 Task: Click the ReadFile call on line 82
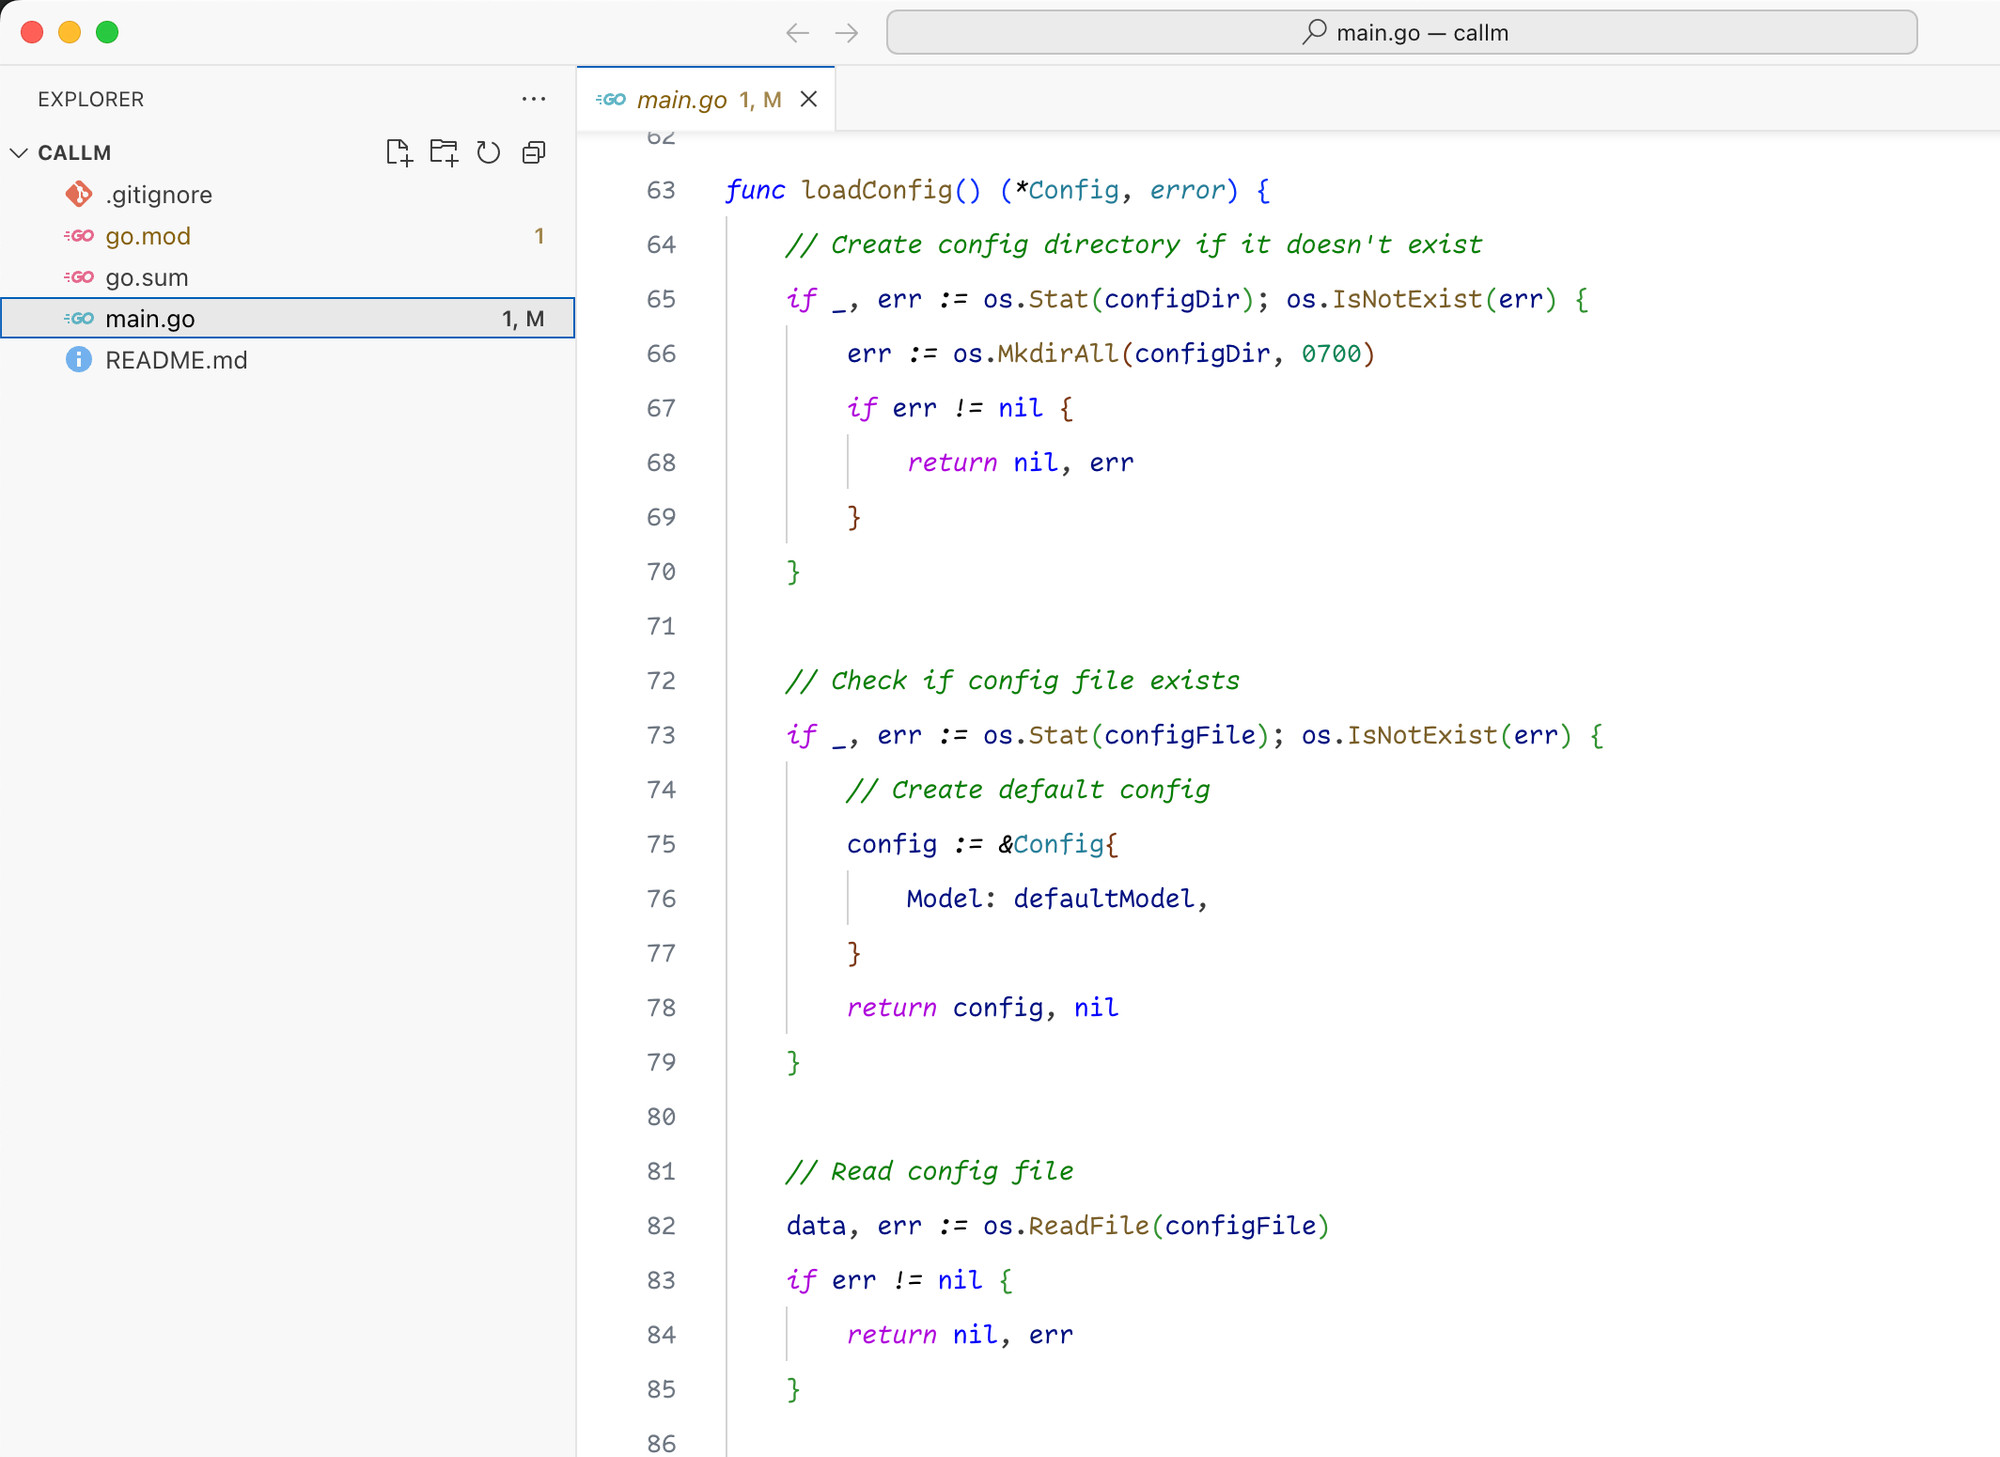1089,1225
